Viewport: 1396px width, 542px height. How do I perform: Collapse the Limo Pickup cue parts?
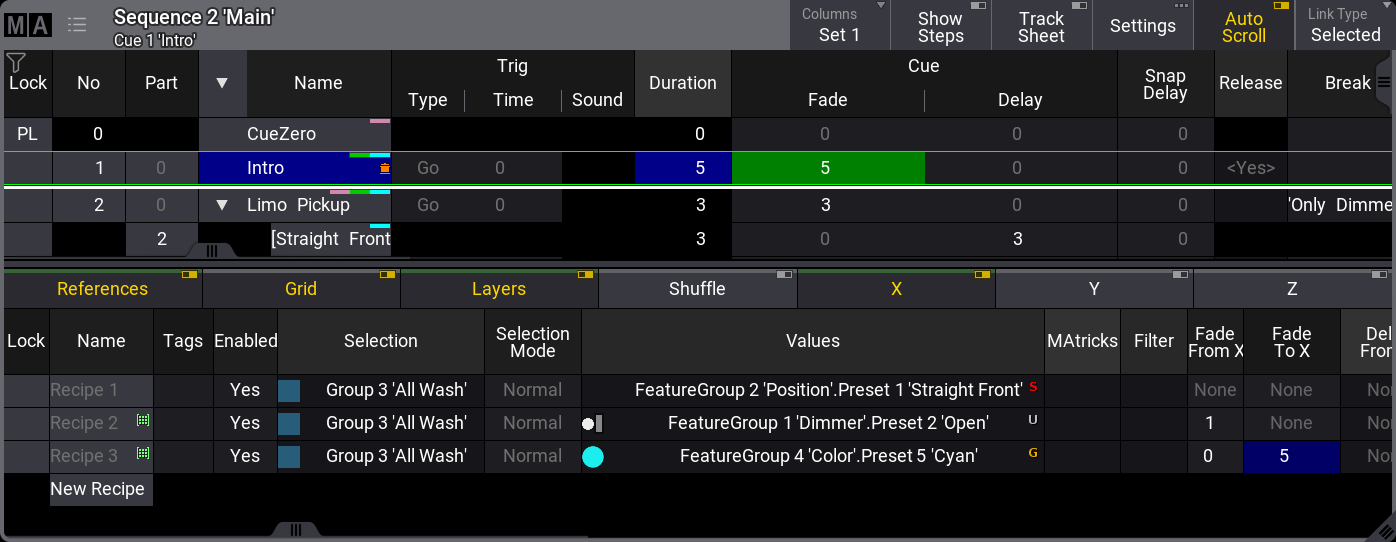(x=222, y=205)
